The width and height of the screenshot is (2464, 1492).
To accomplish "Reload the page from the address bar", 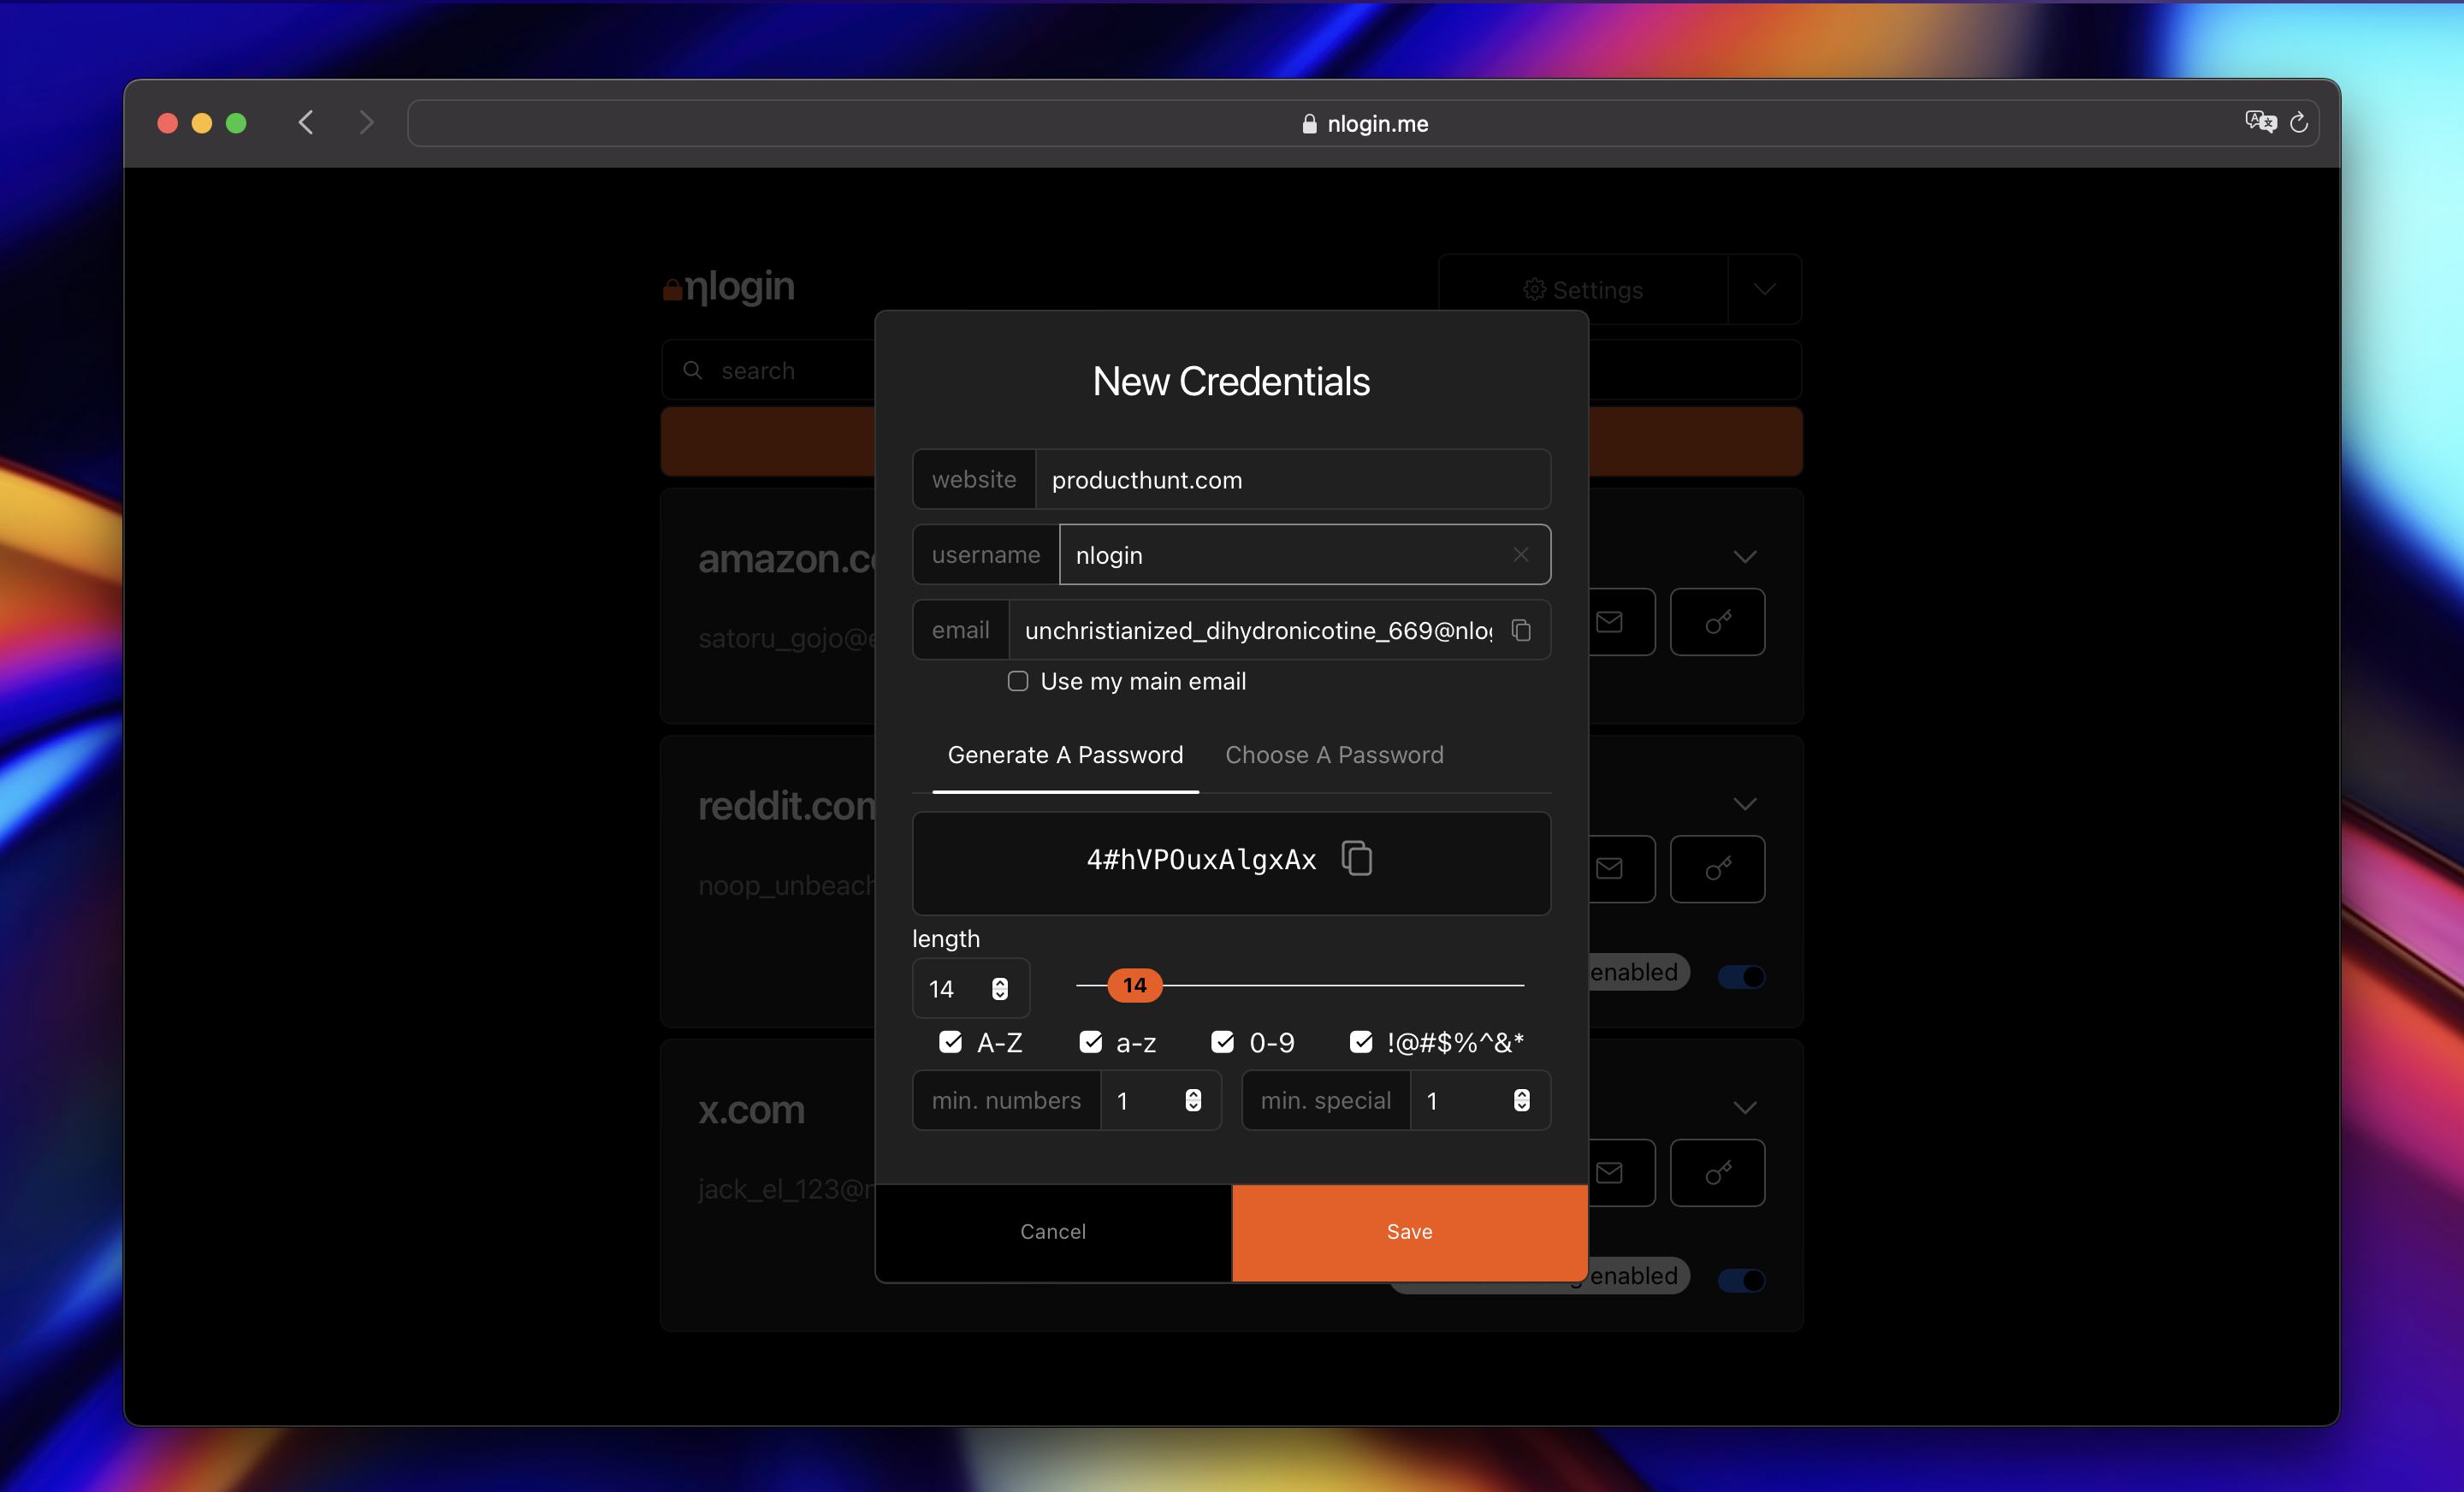I will point(2299,122).
